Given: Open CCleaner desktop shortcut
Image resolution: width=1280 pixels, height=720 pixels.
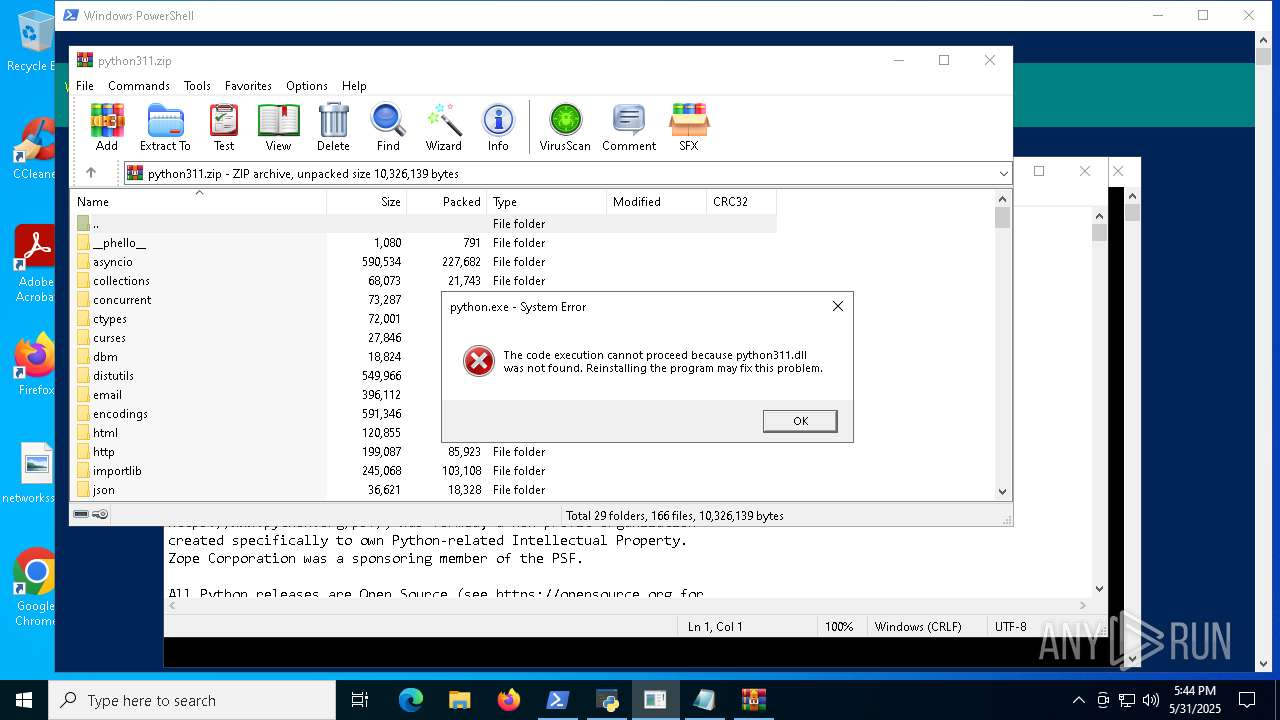Looking at the screenshot, I should pos(34,149).
